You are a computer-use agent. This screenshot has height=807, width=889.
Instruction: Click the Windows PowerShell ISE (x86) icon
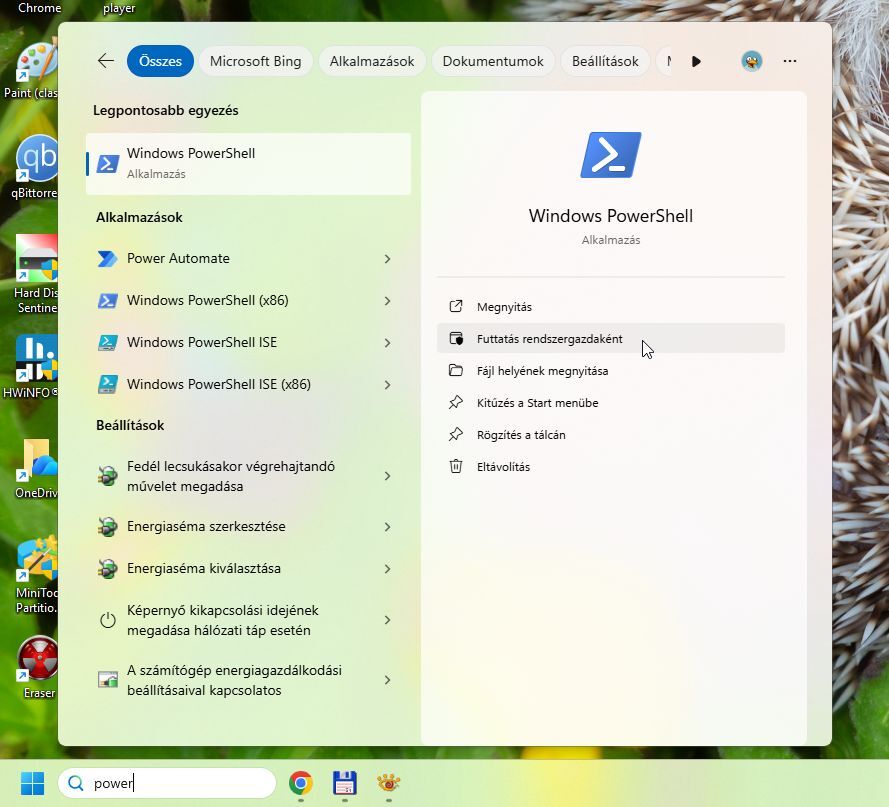pos(108,385)
